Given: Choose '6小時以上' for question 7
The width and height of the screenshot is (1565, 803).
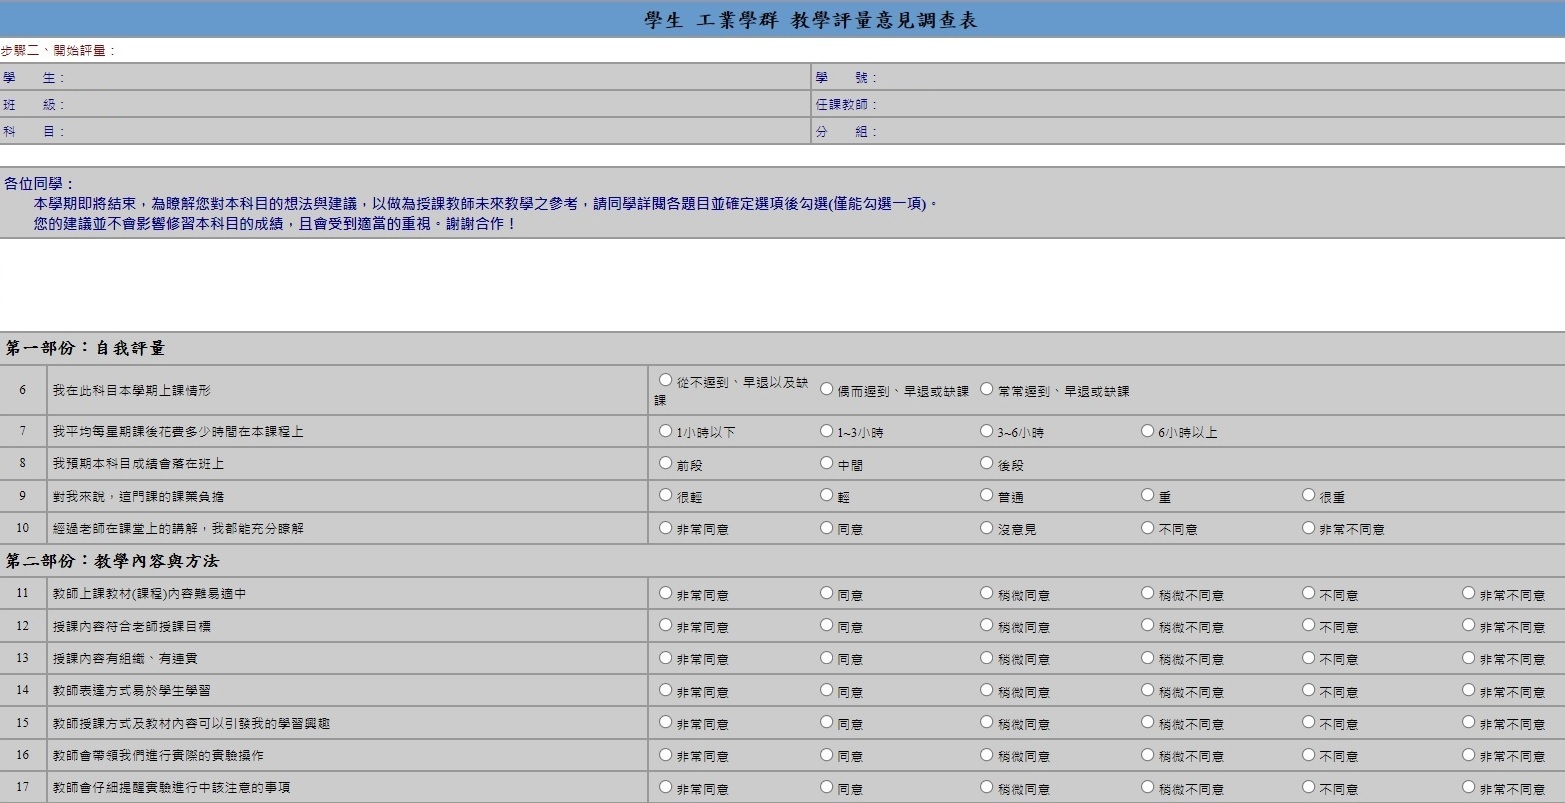Looking at the screenshot, I should tap(1148, 431).
